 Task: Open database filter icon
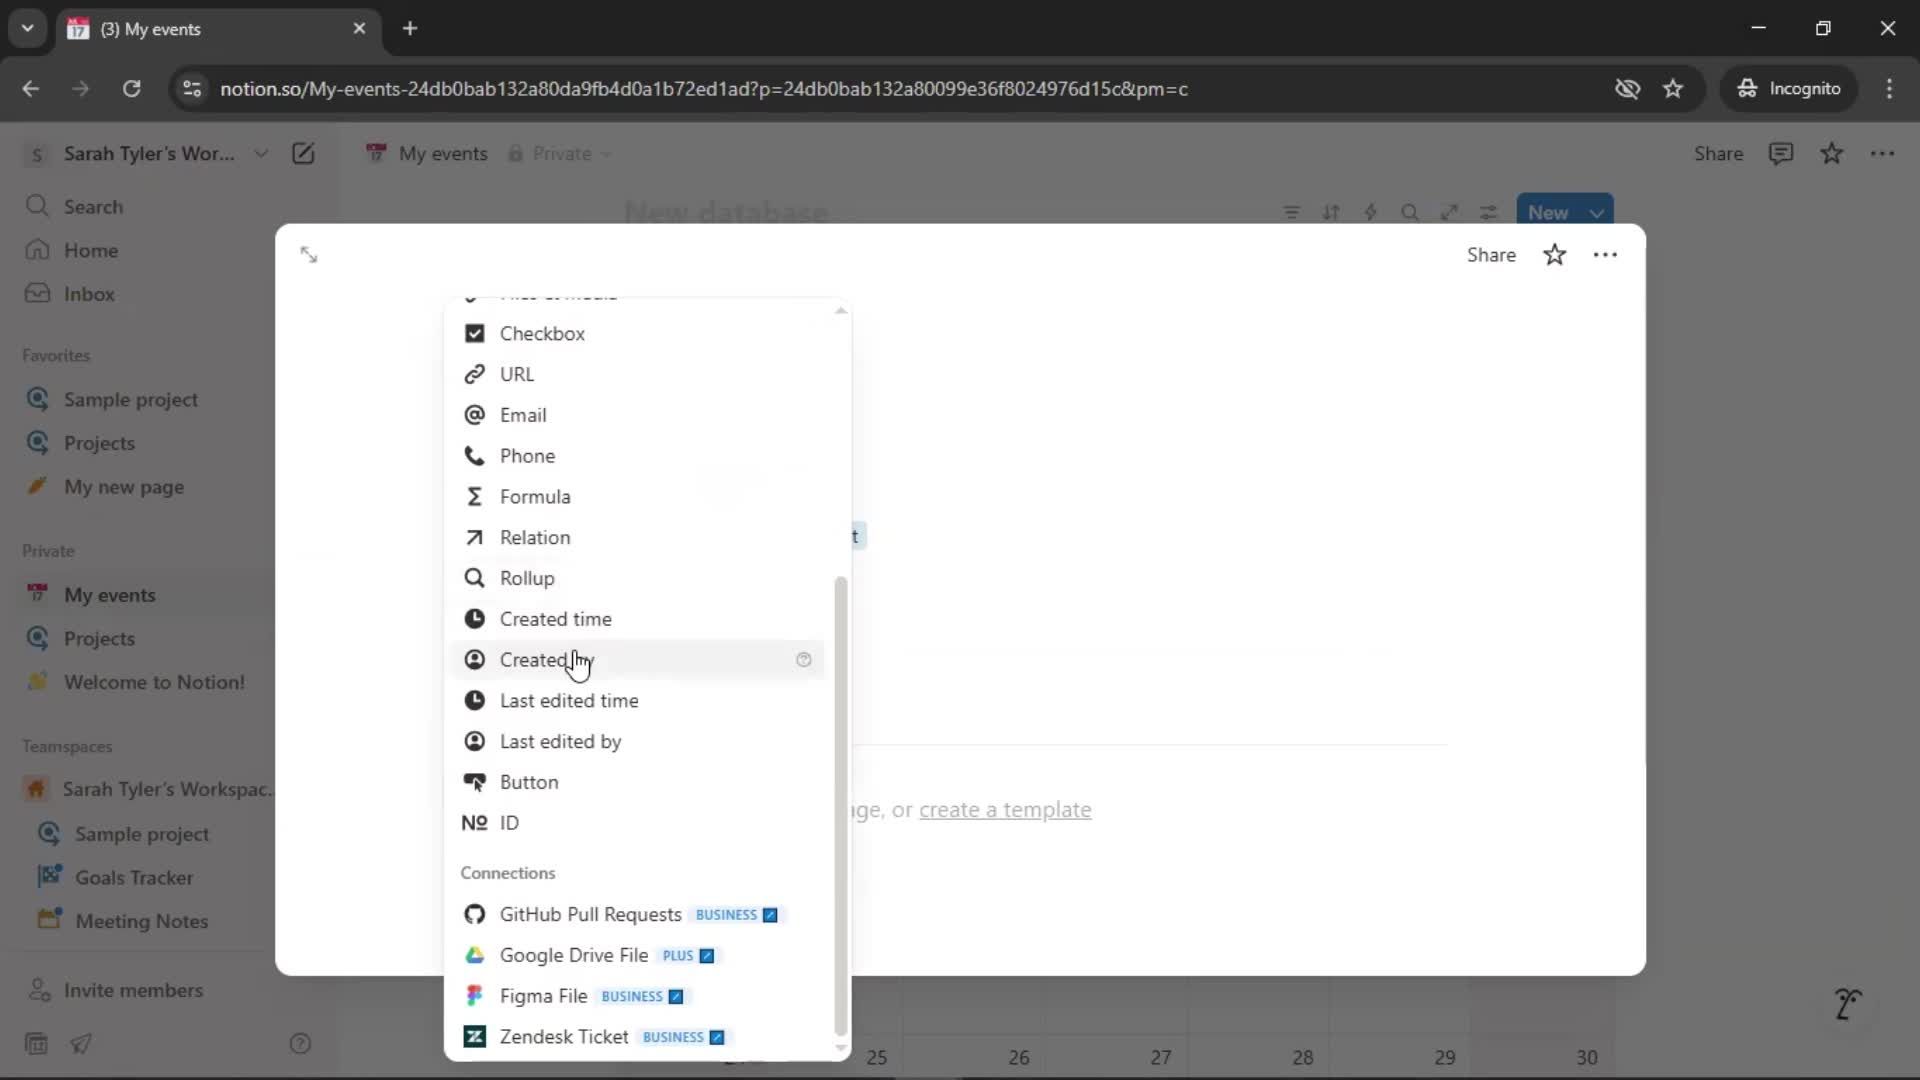point(1291,212)
